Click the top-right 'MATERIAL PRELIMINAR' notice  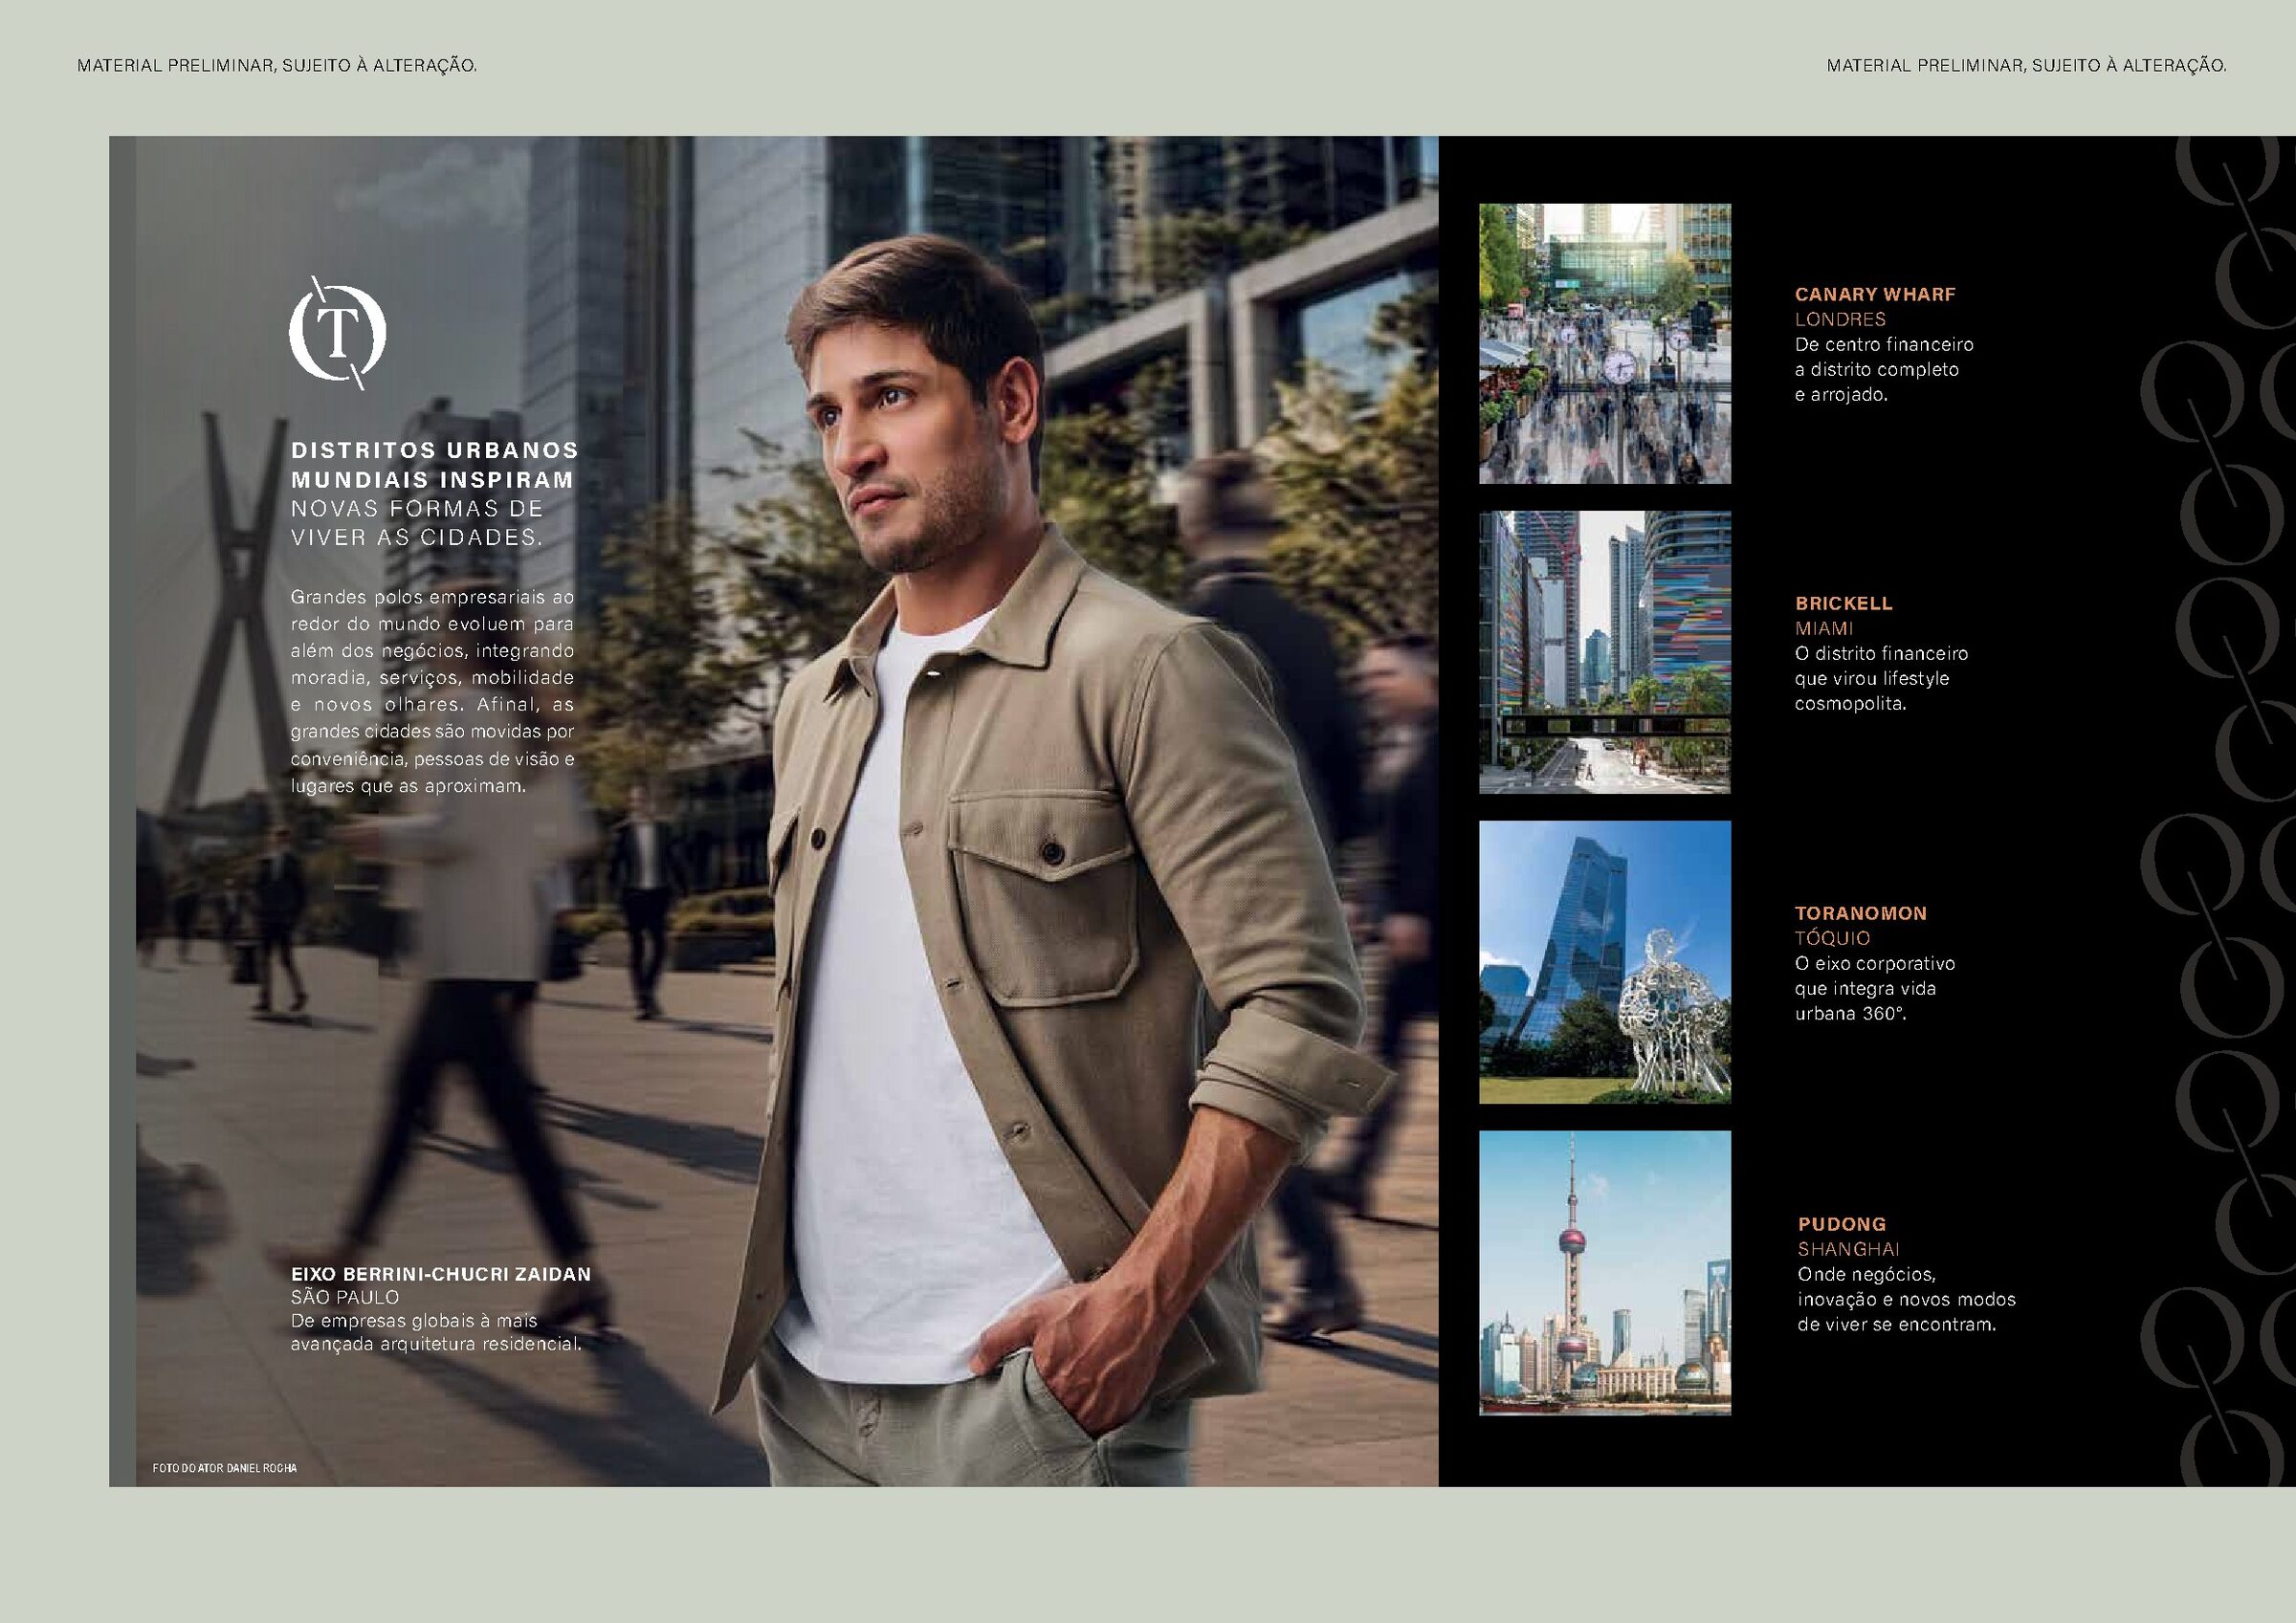click(x=2026, y=66)
